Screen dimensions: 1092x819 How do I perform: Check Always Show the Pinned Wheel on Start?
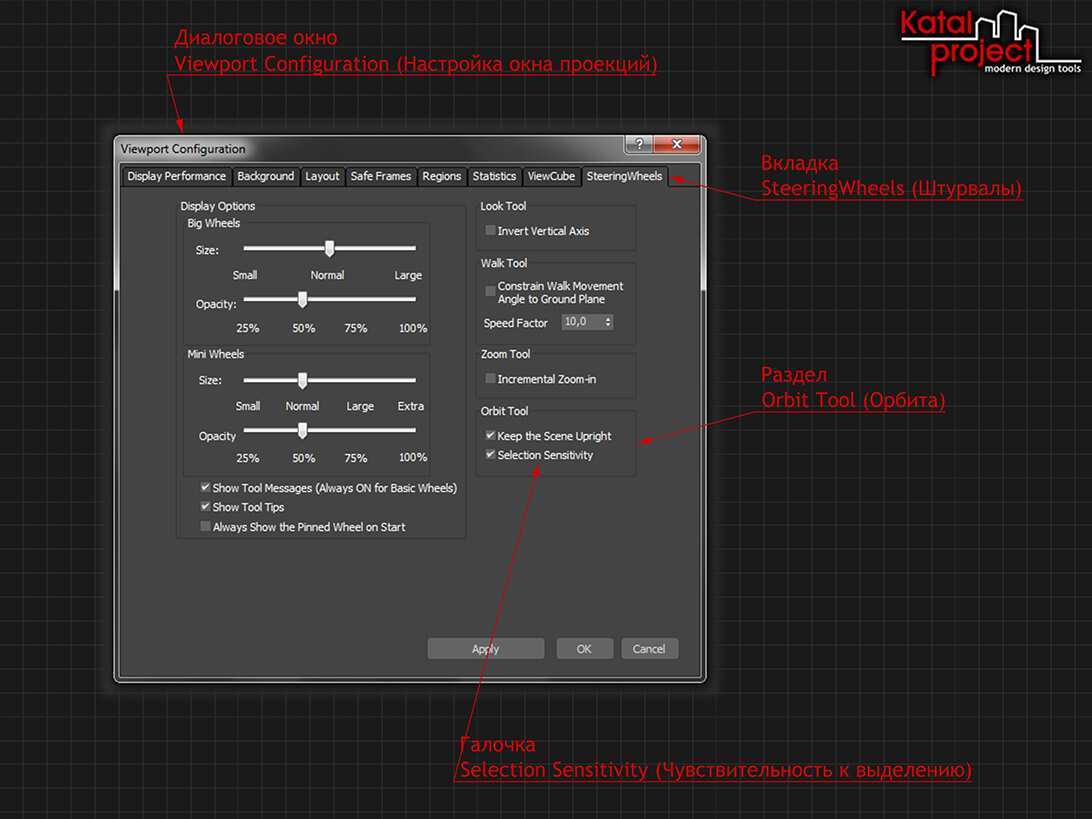(x=205, y=527)
